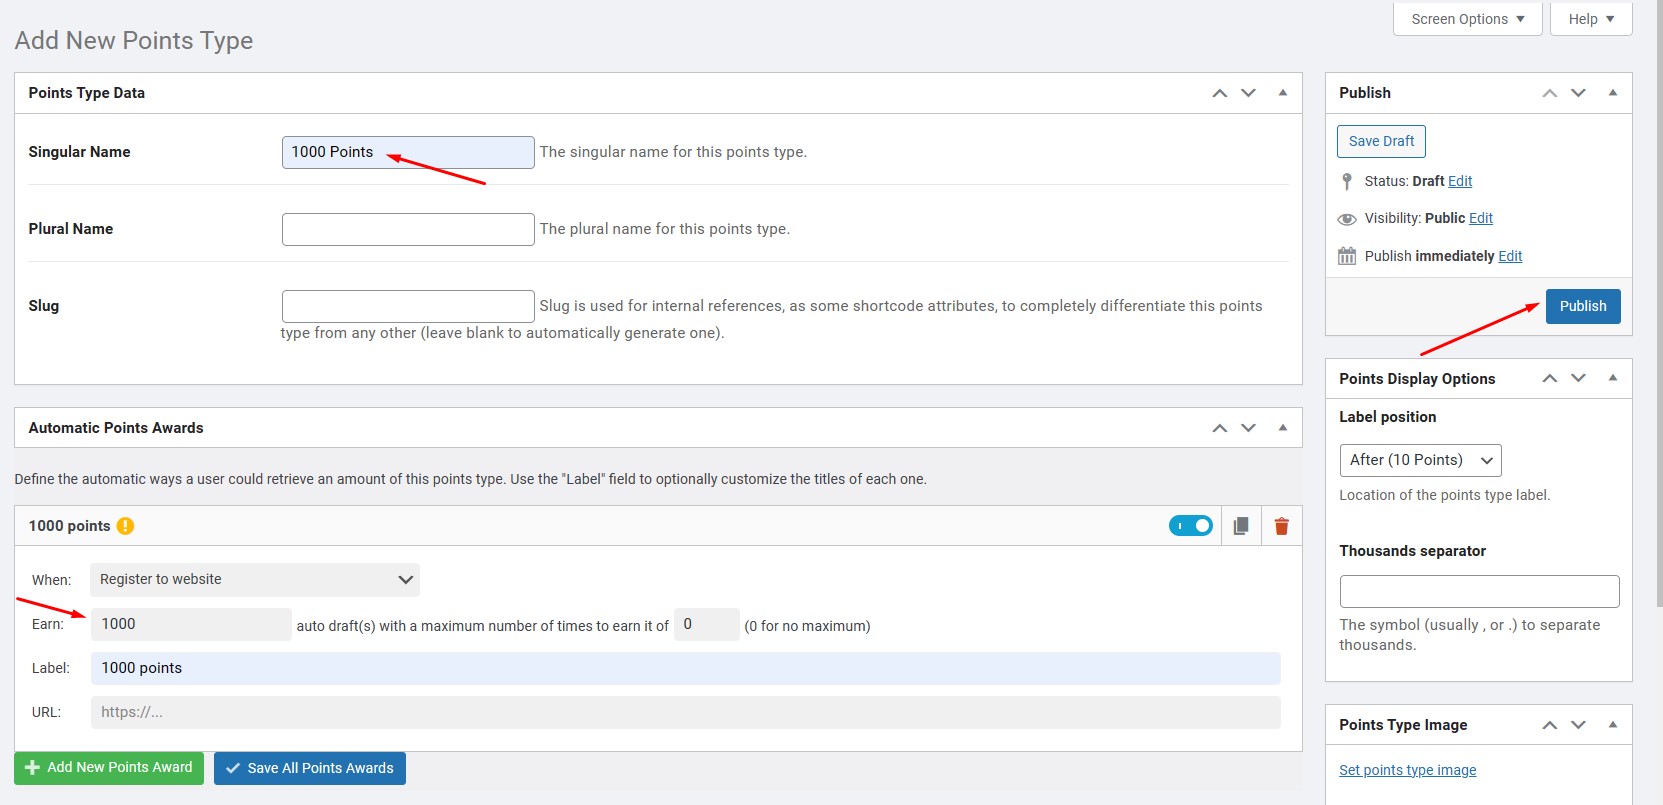This screenshot has width=1663, height=805.
Task: Focus the Plural Name field
Action: [x=408, y=229]
